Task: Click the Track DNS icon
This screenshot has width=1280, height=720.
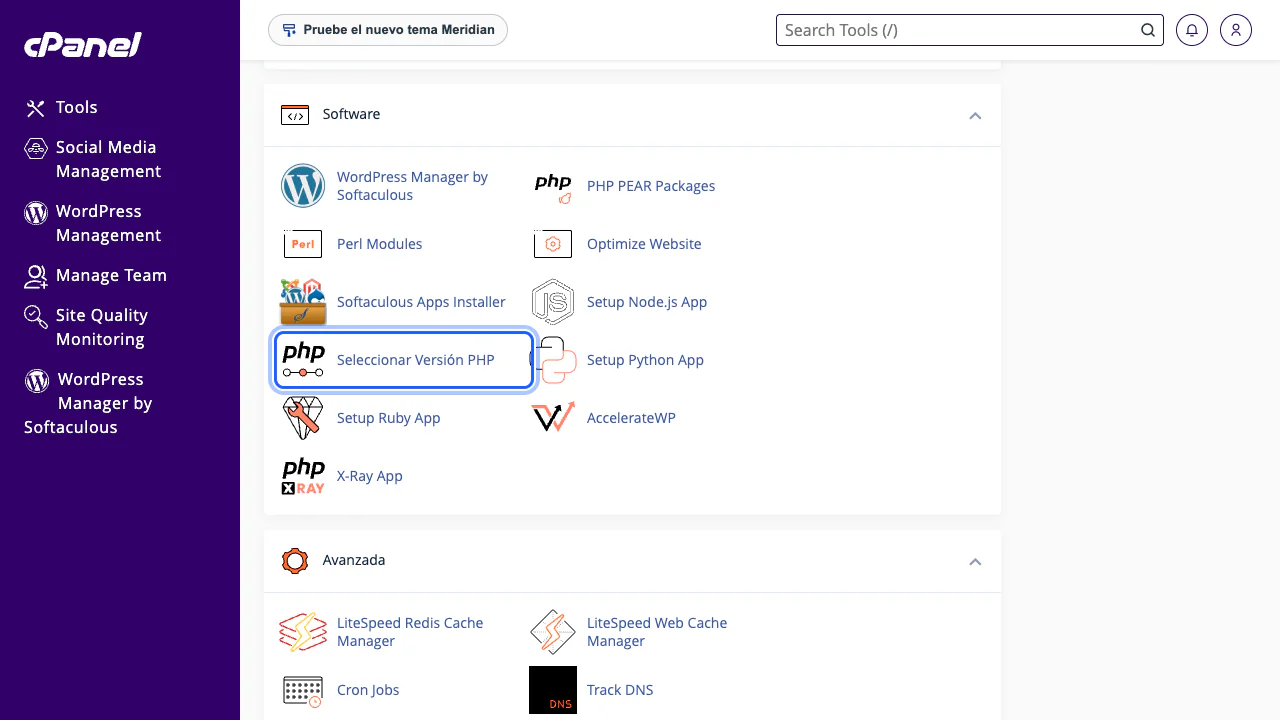Action: 553,690
